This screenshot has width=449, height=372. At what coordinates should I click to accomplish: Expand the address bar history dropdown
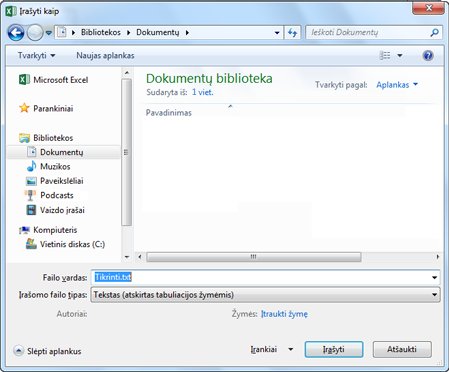[x=277, y=33]
